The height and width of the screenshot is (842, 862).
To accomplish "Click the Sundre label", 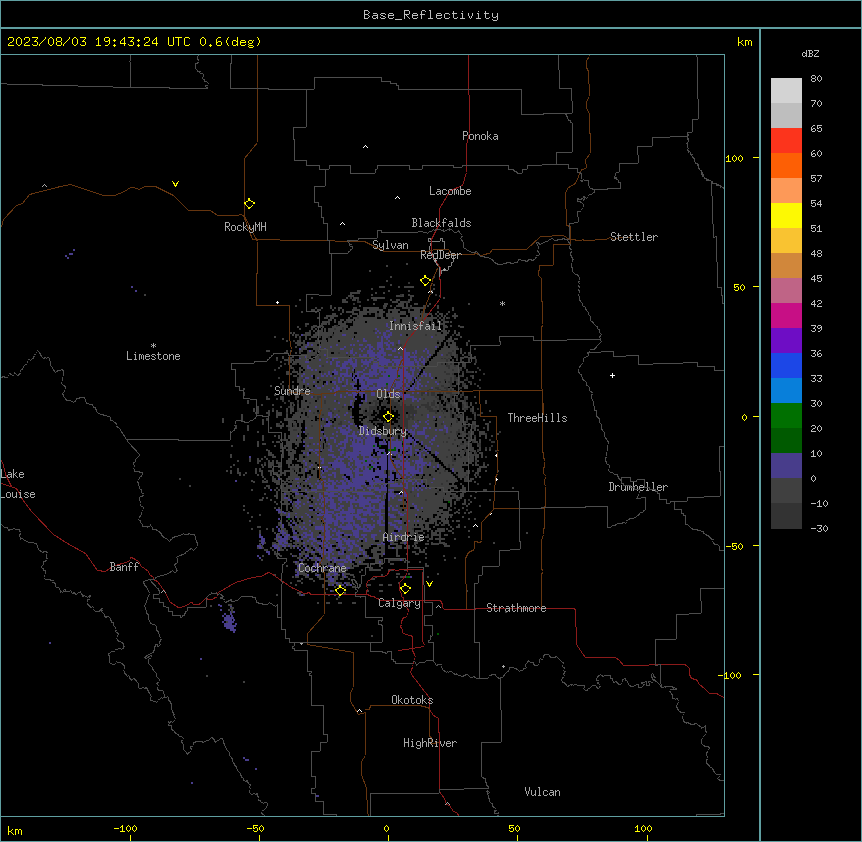I will 292,391.
